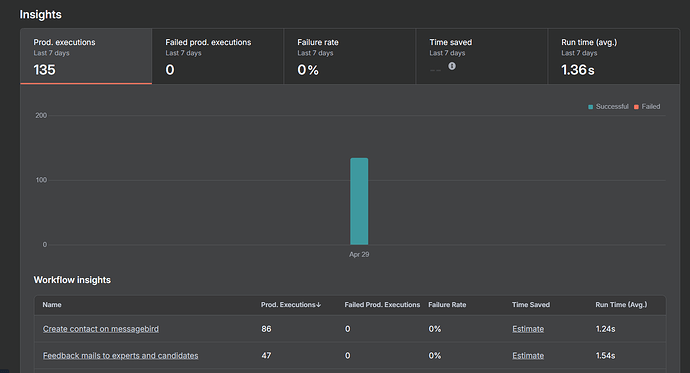Select the Prod. executions tab

86,56
